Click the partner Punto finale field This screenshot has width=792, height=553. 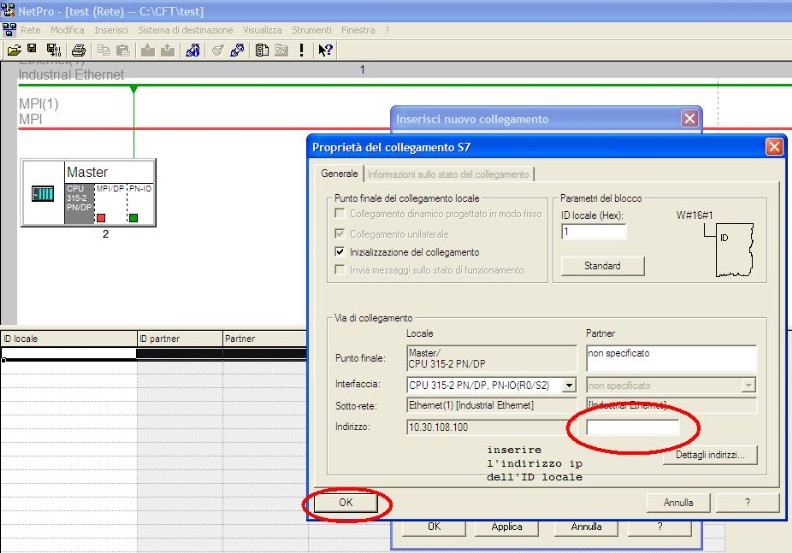tap(671, 358)
